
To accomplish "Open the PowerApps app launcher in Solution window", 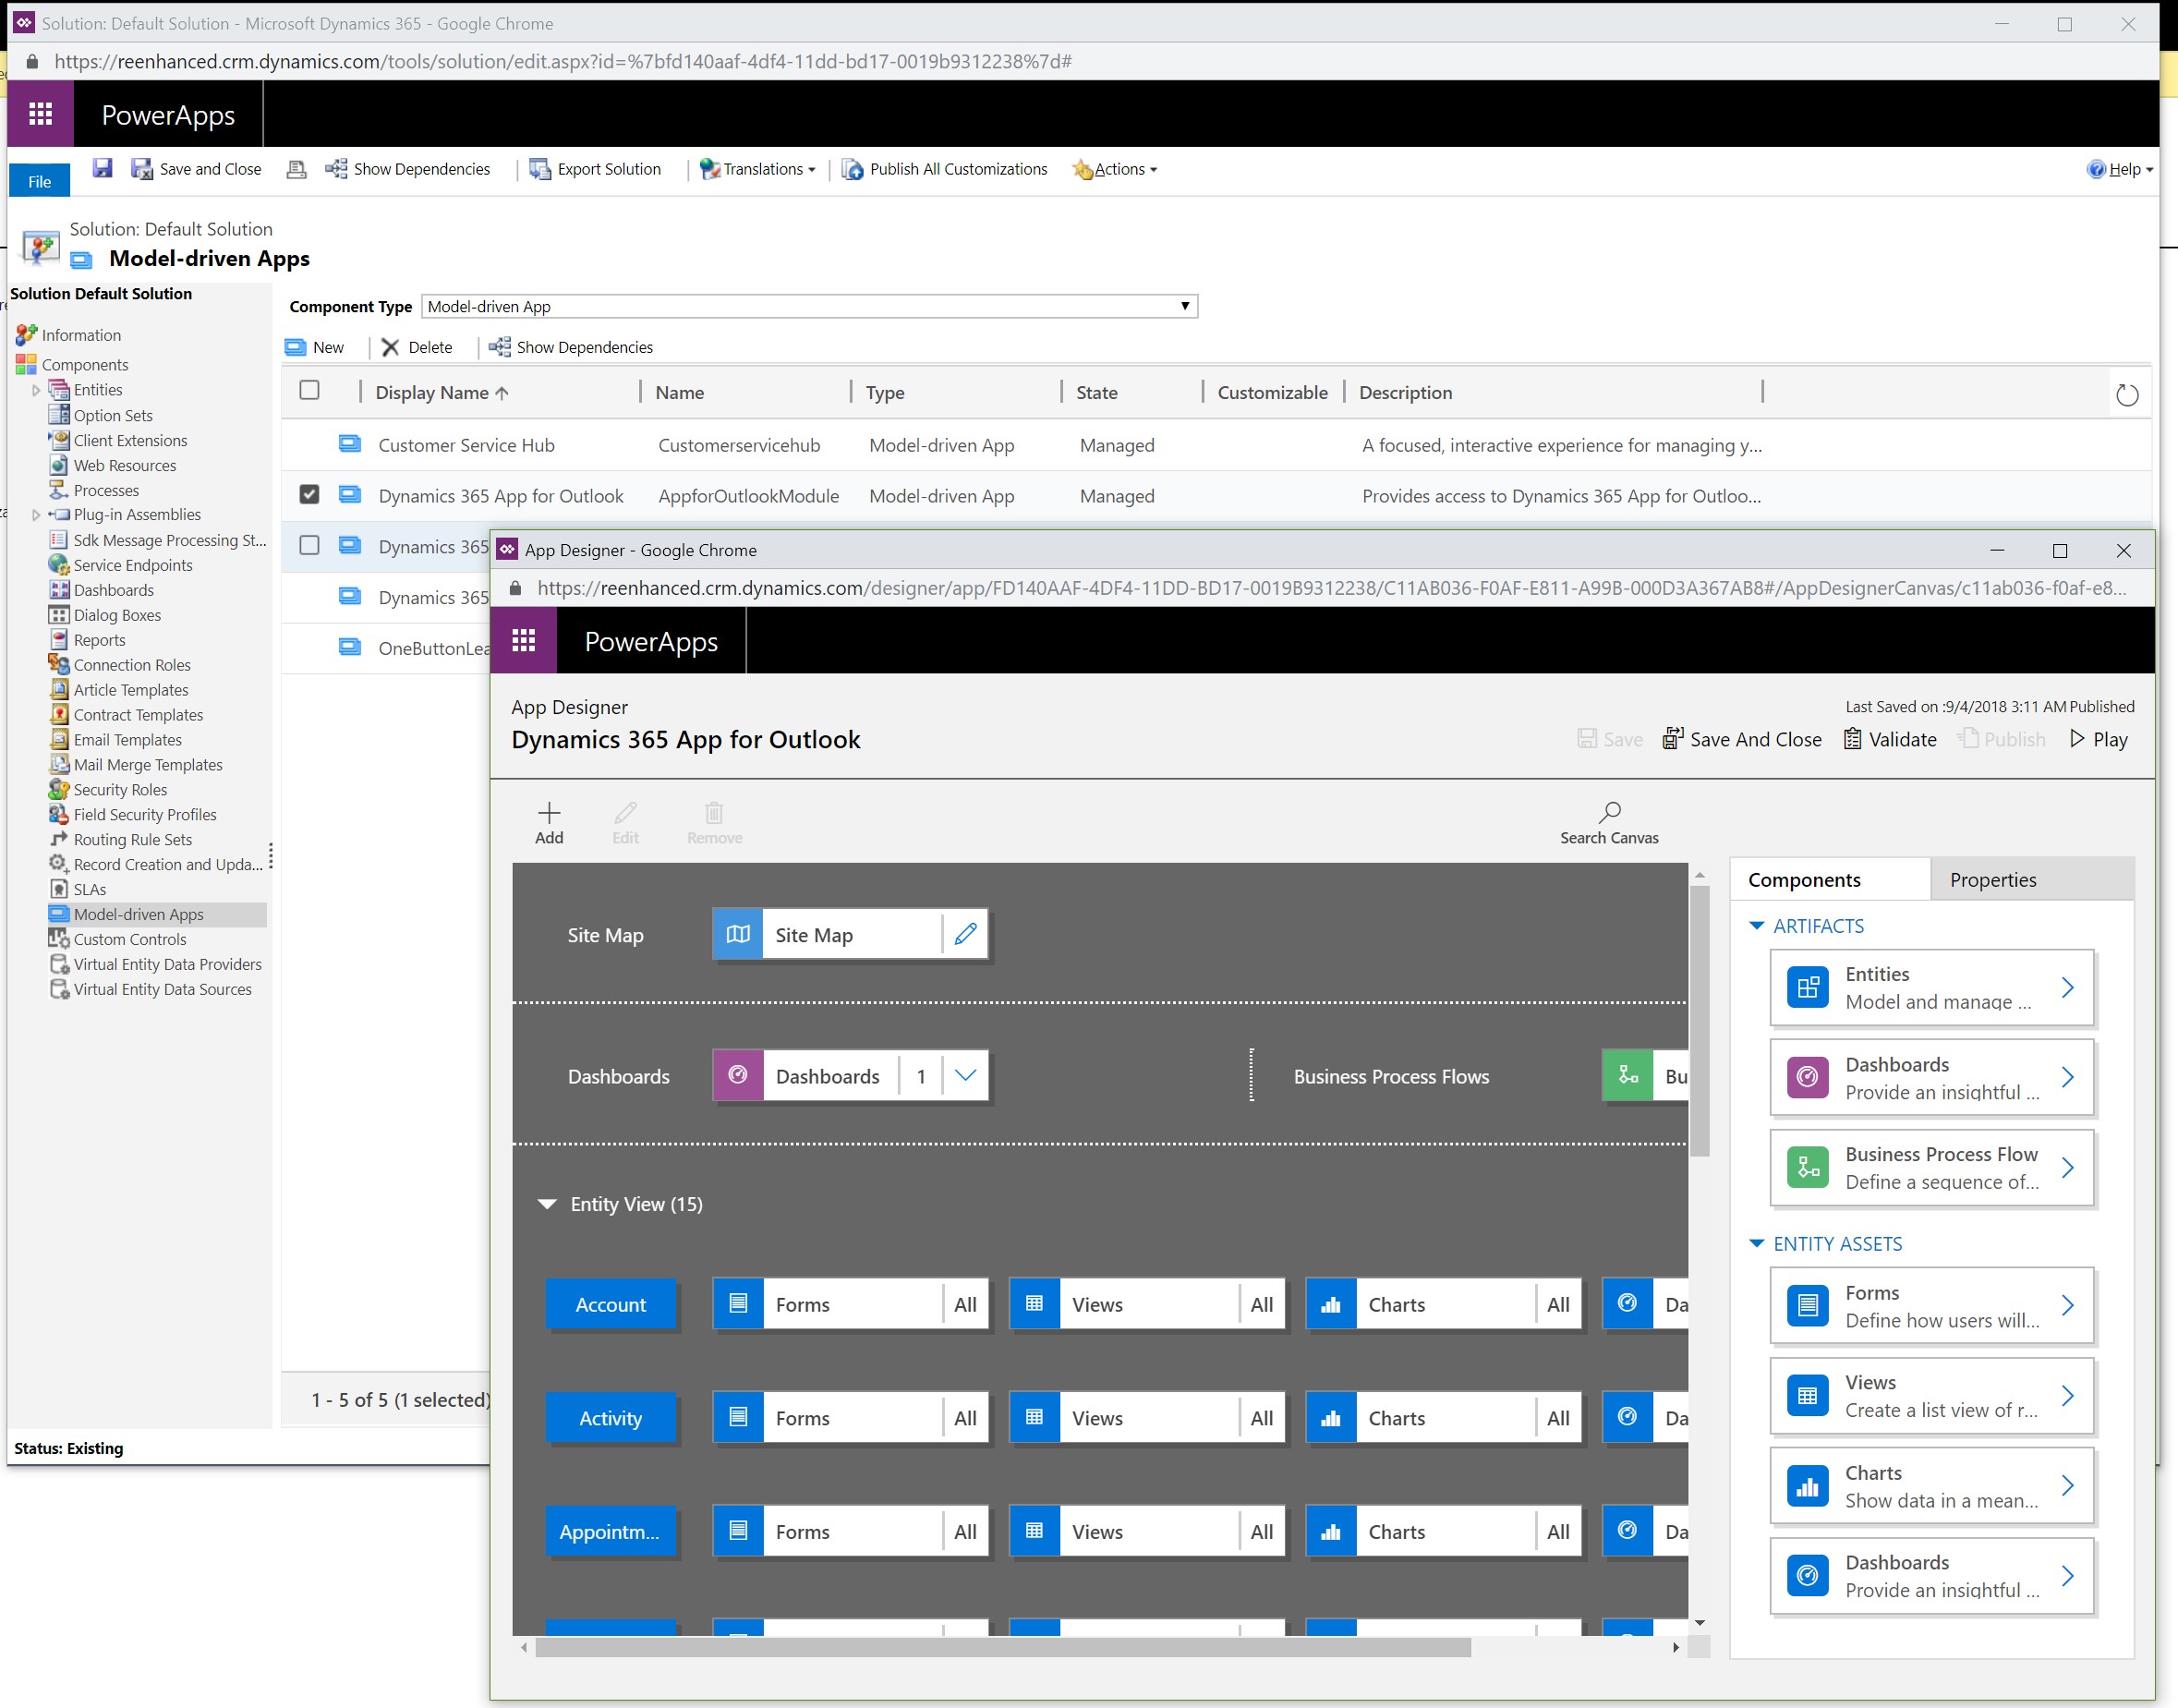I will click(x=41, y=115).
